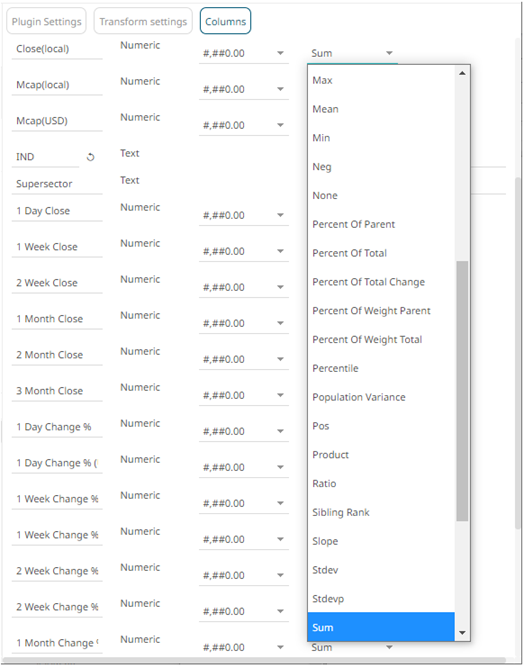Click the aggregation list scrollbar thumb
The height and width of the screenshot is (668, 524).
coord(462,391)
